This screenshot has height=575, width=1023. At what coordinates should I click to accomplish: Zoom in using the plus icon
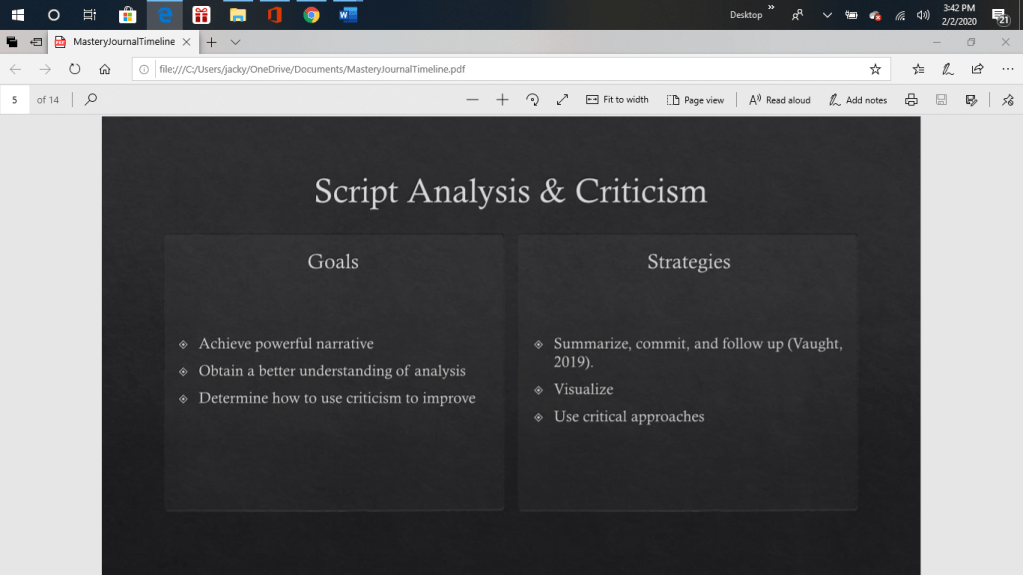point(503,100)
